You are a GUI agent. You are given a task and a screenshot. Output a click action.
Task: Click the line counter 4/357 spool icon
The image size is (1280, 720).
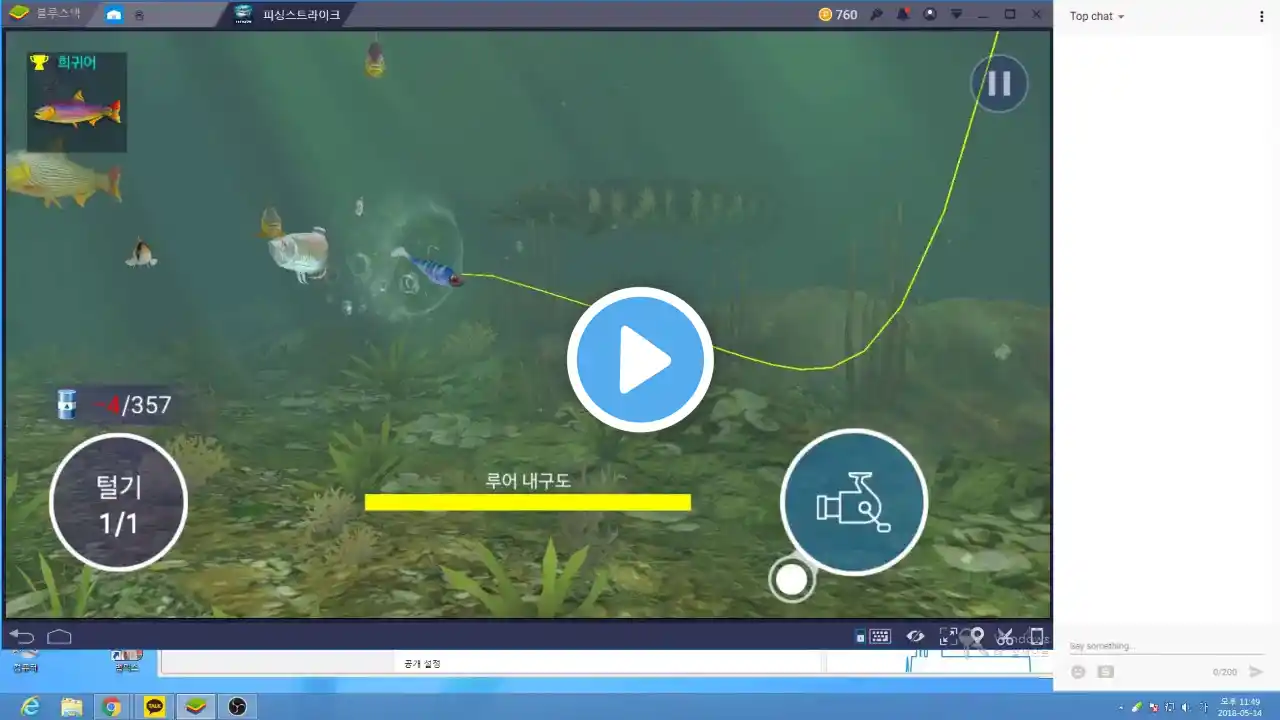67,404
